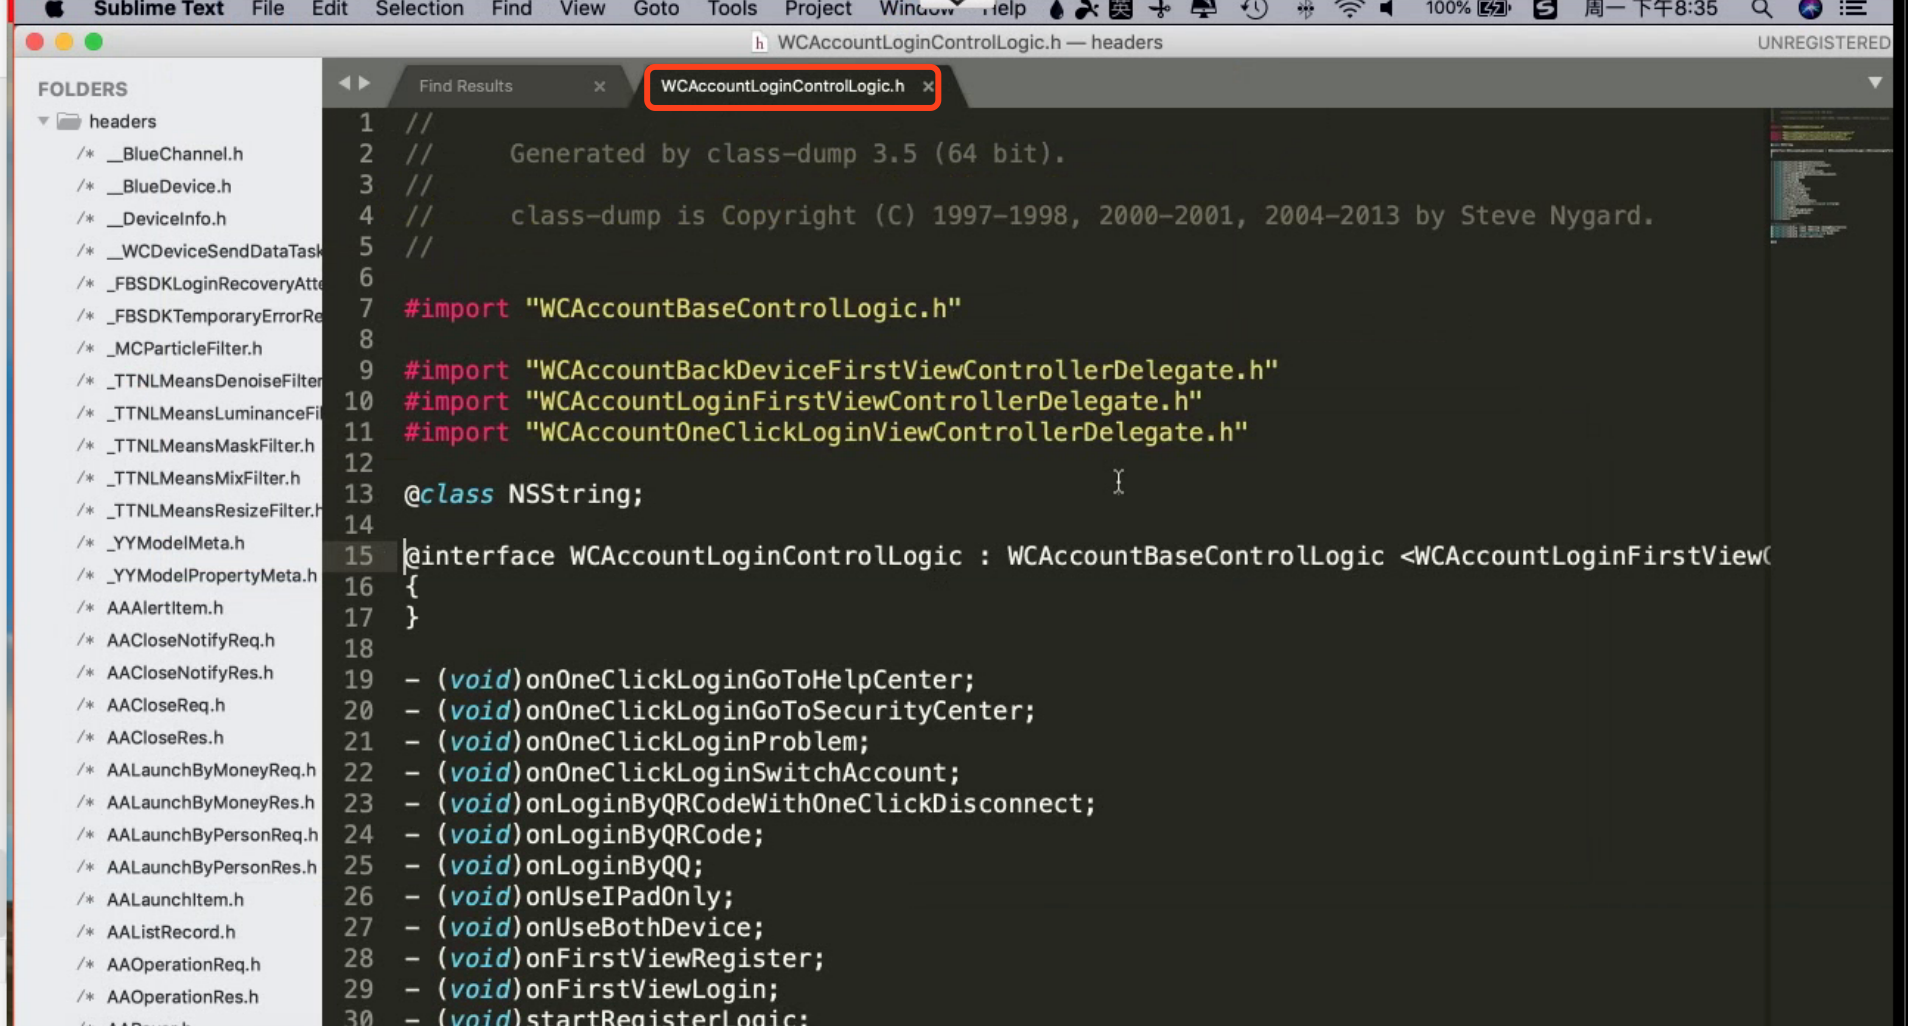Open _TTNLMeansMaskFilter.h in the sidebar
This screenshot has height=1026, width=1908.
(211, 445)
